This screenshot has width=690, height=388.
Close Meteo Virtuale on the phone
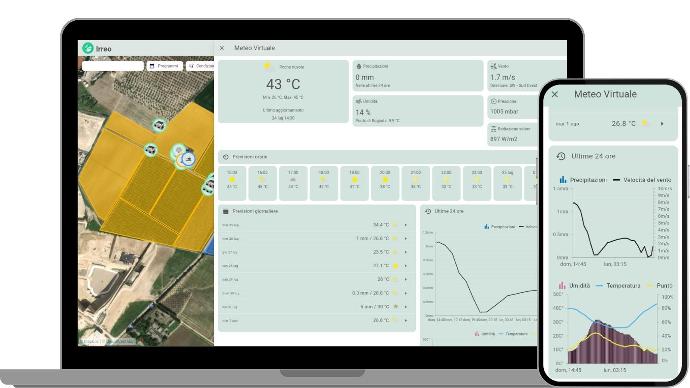(555, 94)
